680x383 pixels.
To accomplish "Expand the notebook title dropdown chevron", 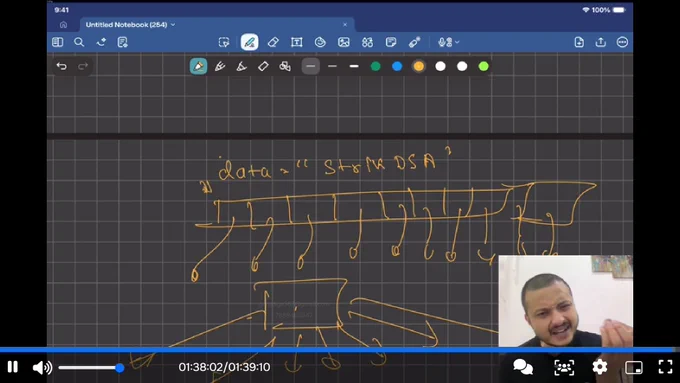I will pyautogui.click(x=173, y=25).
